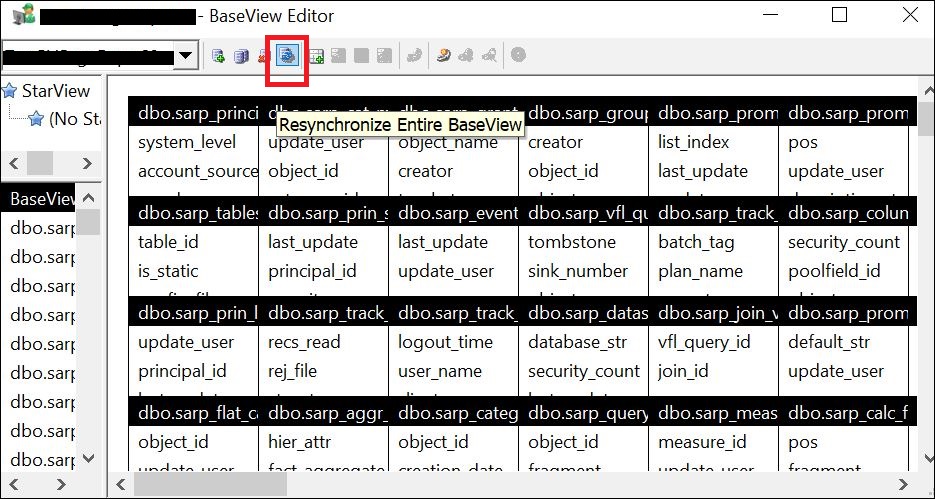
Task: Click down arrow of BaseView list scrollbar
Action: [x=89, y=459]
